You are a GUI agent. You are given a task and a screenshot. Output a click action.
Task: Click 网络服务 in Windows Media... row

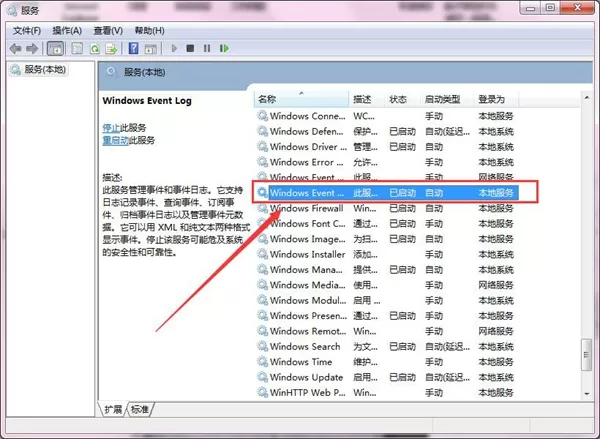pos(496,285)
